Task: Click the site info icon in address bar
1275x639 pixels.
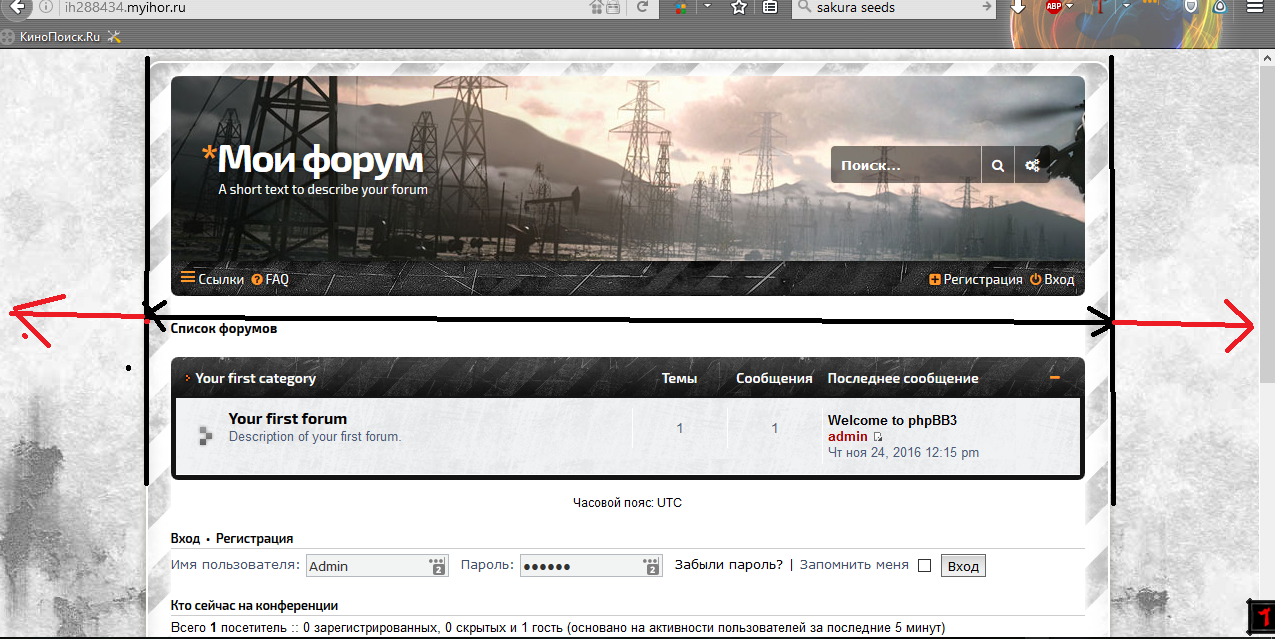Action: [47, 7]
